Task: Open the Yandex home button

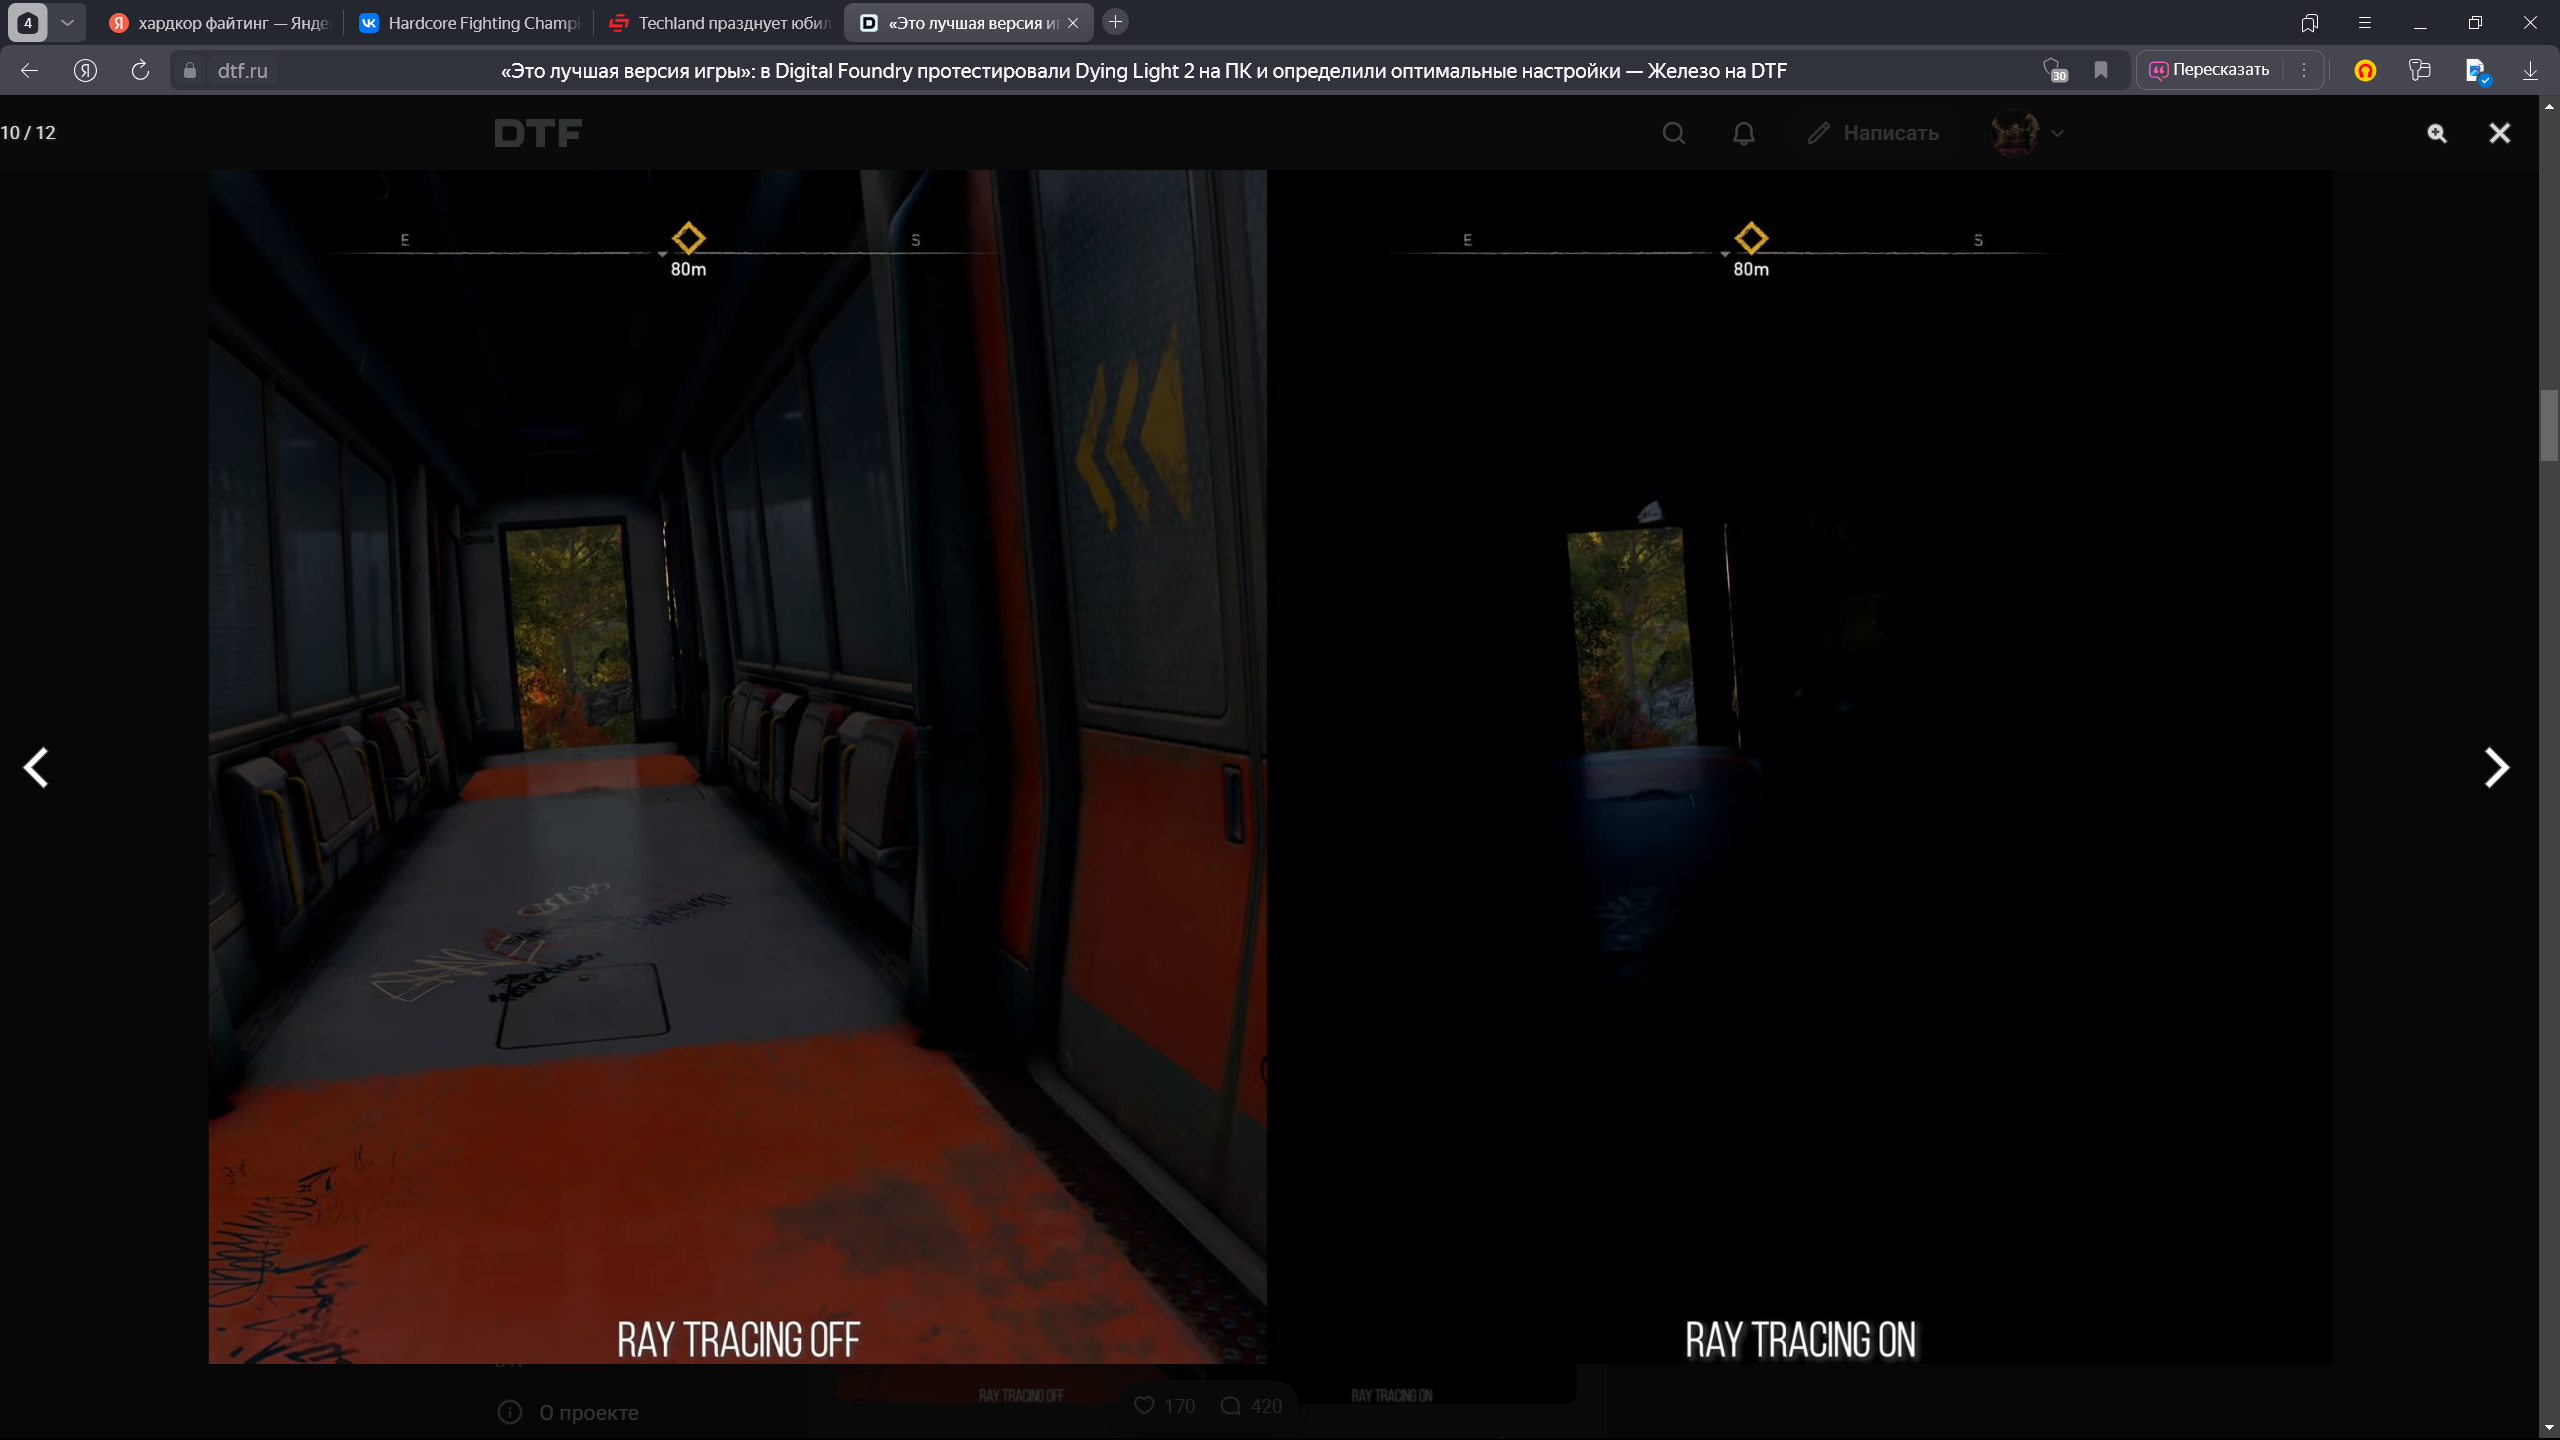Action: pos(85,70)
